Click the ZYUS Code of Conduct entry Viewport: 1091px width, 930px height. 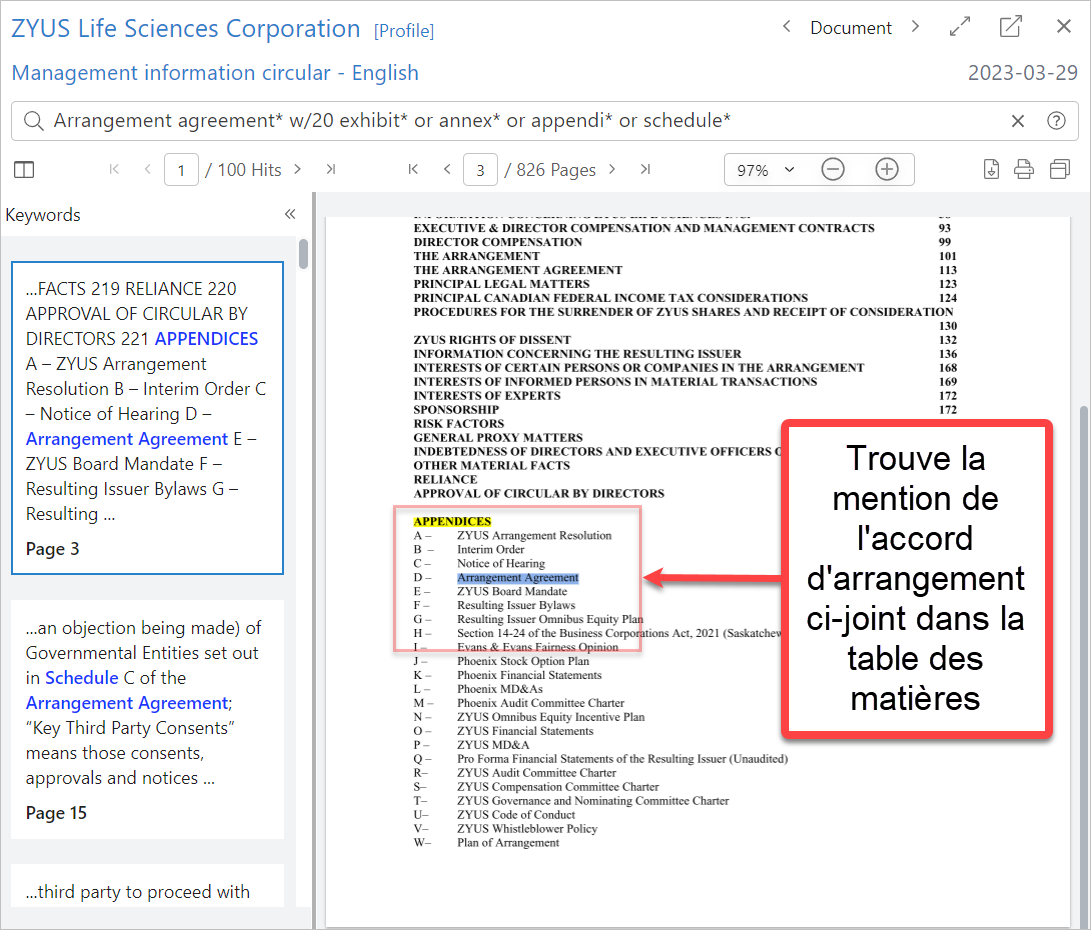click(516, 815)
